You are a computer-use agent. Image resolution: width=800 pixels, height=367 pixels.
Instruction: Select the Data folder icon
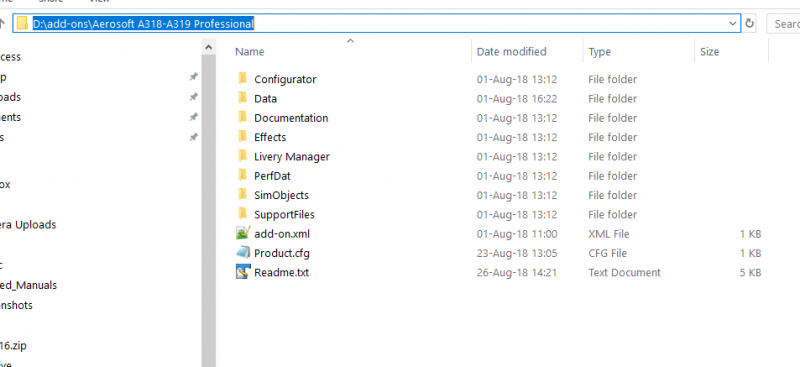[242, 98]
